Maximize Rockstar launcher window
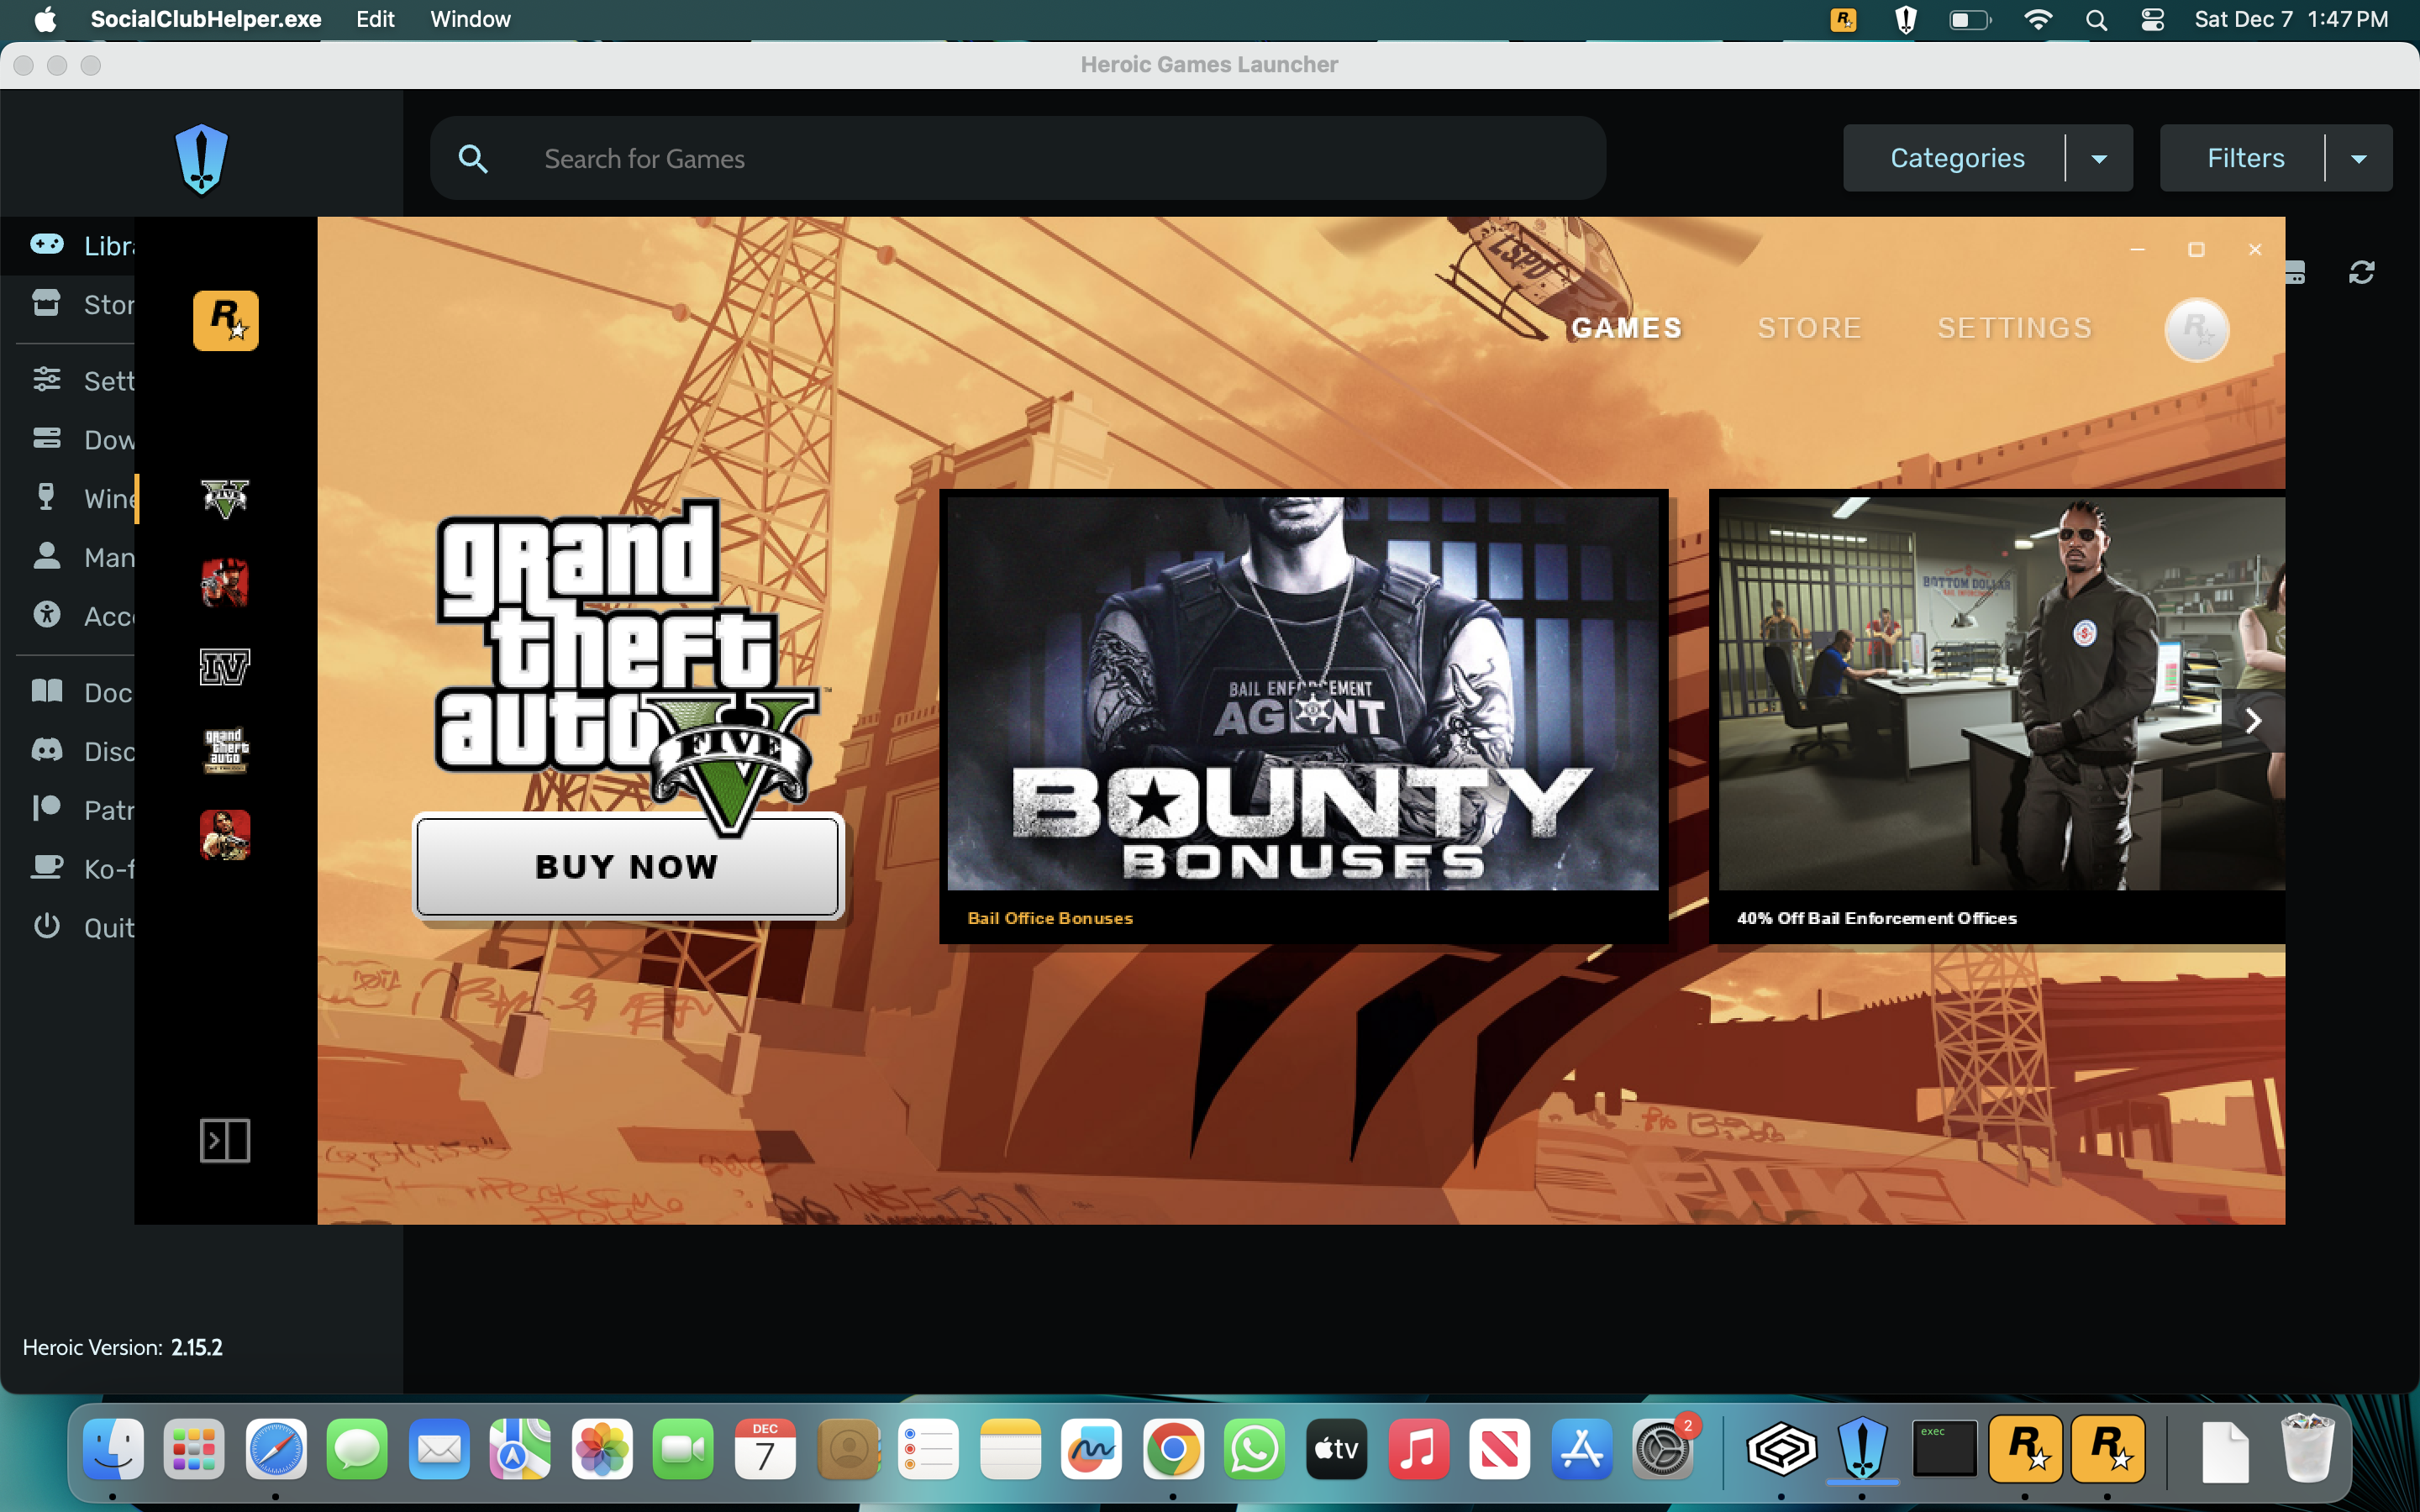This screenshot has height=1512, width=2420. [x=2196, y=249]
